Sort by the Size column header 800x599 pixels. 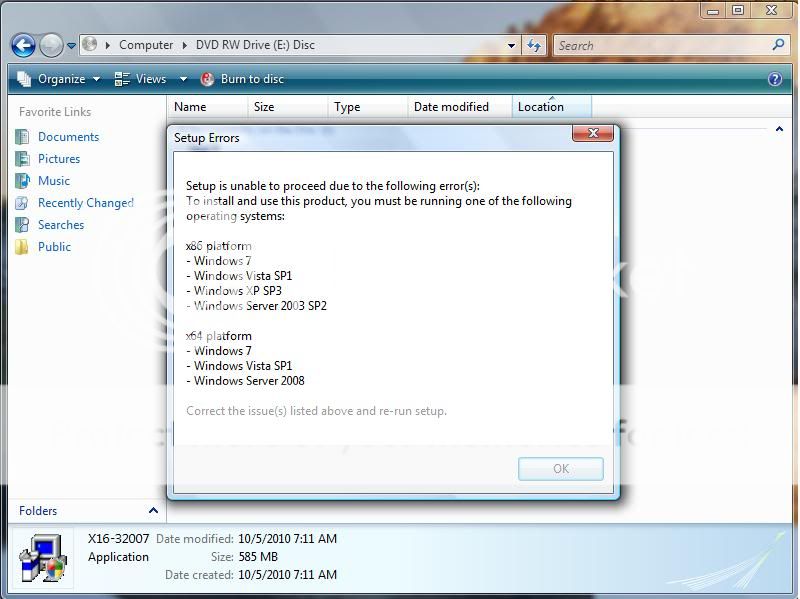click(x=287, y=107)
